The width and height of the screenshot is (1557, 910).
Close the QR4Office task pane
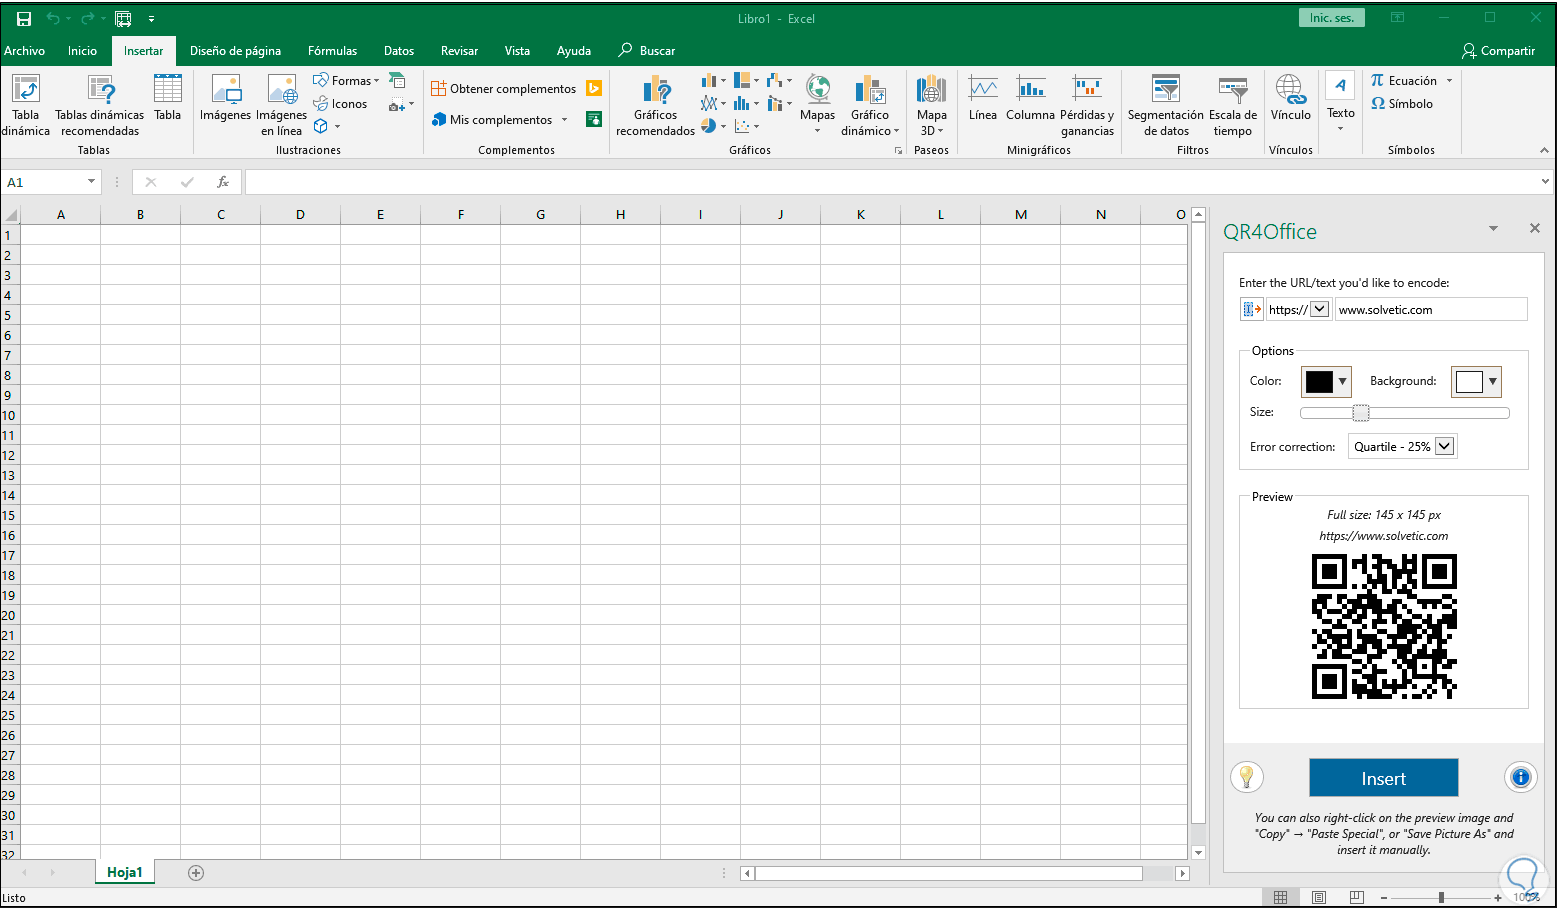coord(1535,229)
